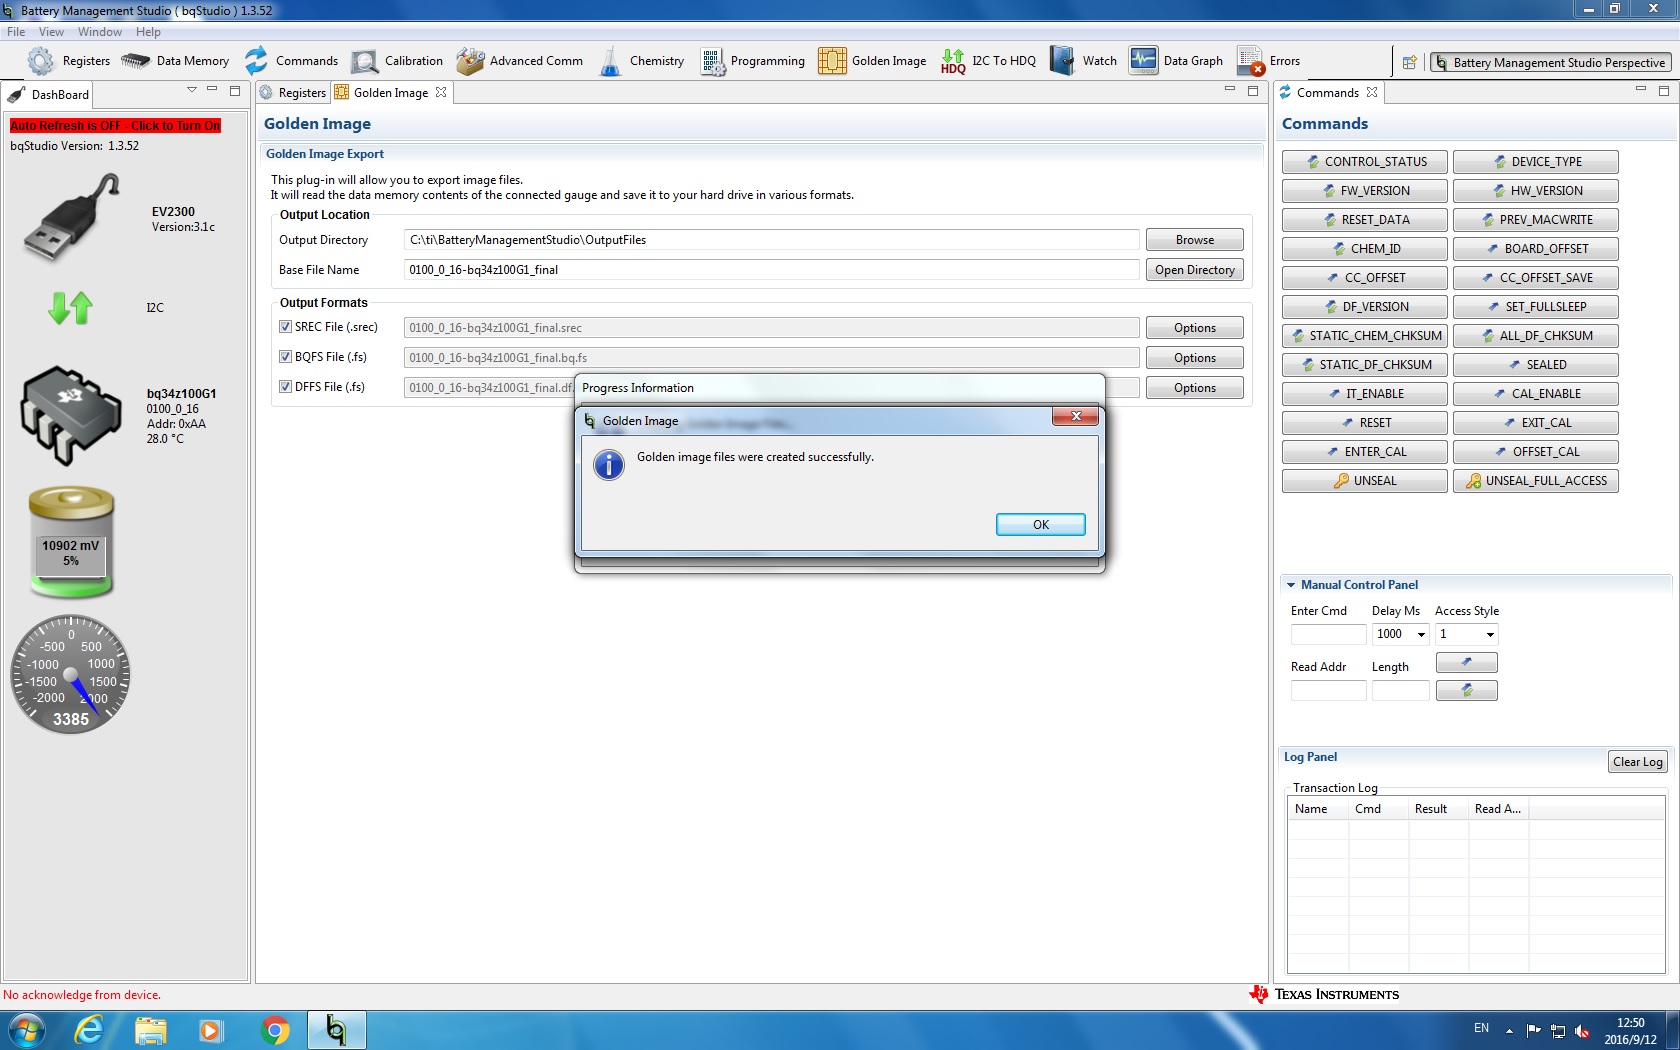Viewport: 1680px width, 1050px height.
Task: Open Chrome from the taskbar
Action: [275, 1030]
